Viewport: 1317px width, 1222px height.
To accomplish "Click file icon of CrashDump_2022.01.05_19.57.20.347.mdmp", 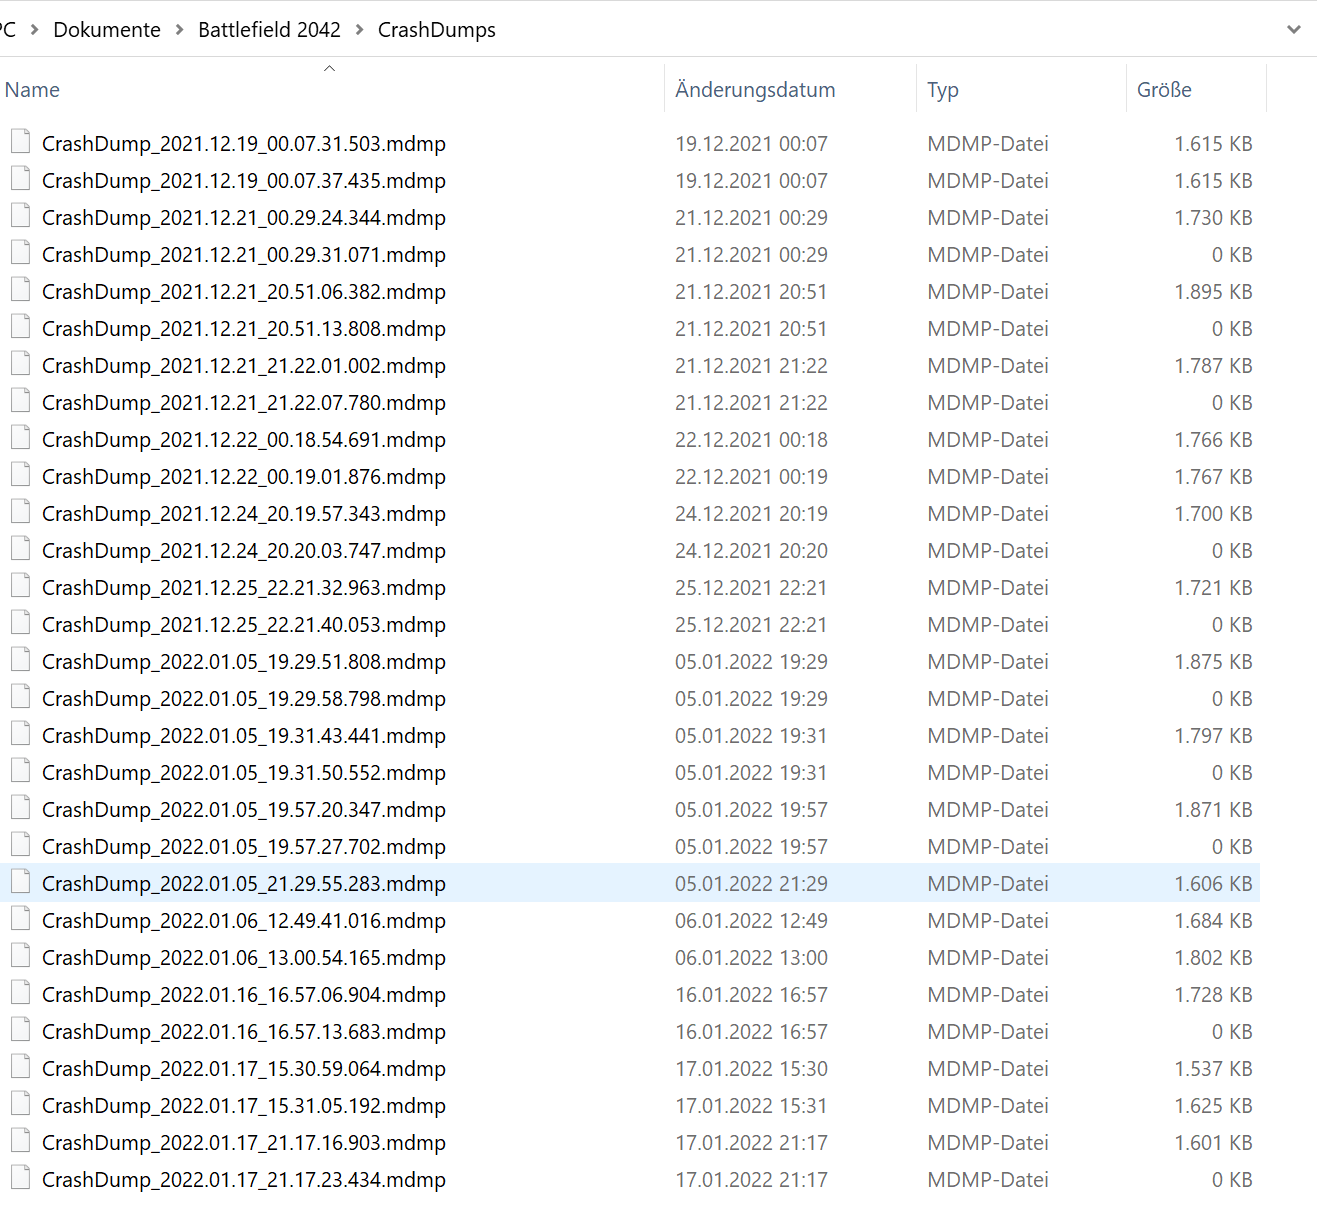I will pos(20,809).
